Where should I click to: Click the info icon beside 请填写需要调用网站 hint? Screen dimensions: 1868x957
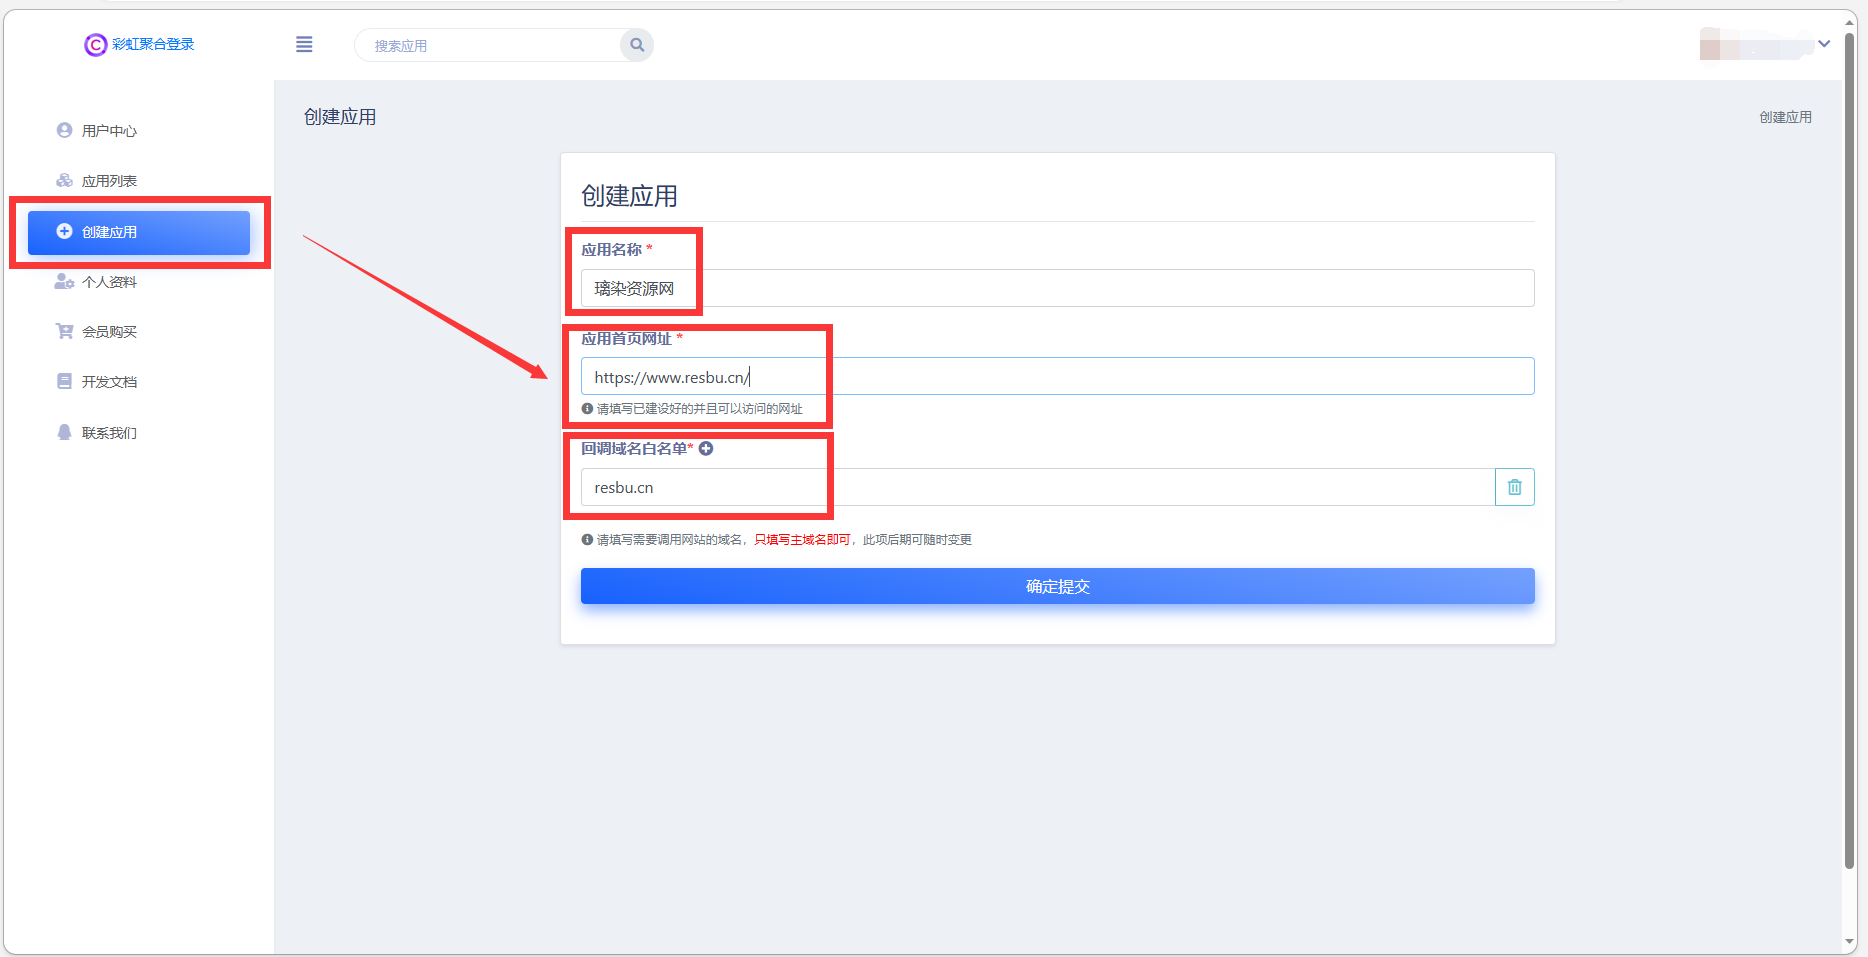pyautogui.click(x=587, y=539)
